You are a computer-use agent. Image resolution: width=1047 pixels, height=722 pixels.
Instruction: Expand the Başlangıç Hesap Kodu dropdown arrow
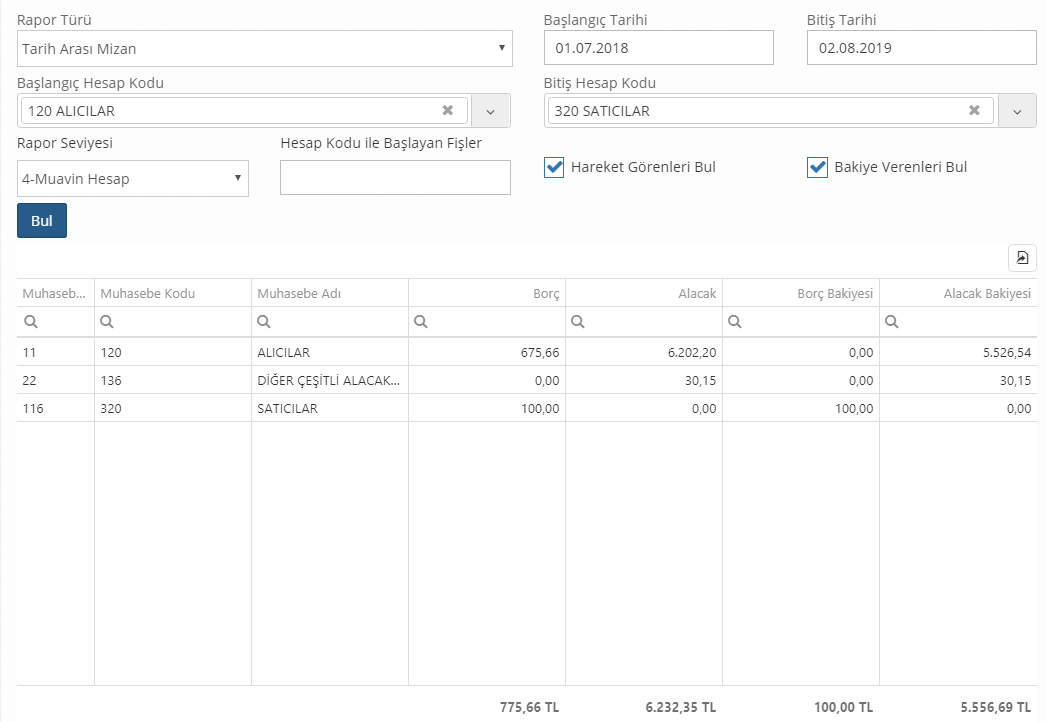pos(490,111)
